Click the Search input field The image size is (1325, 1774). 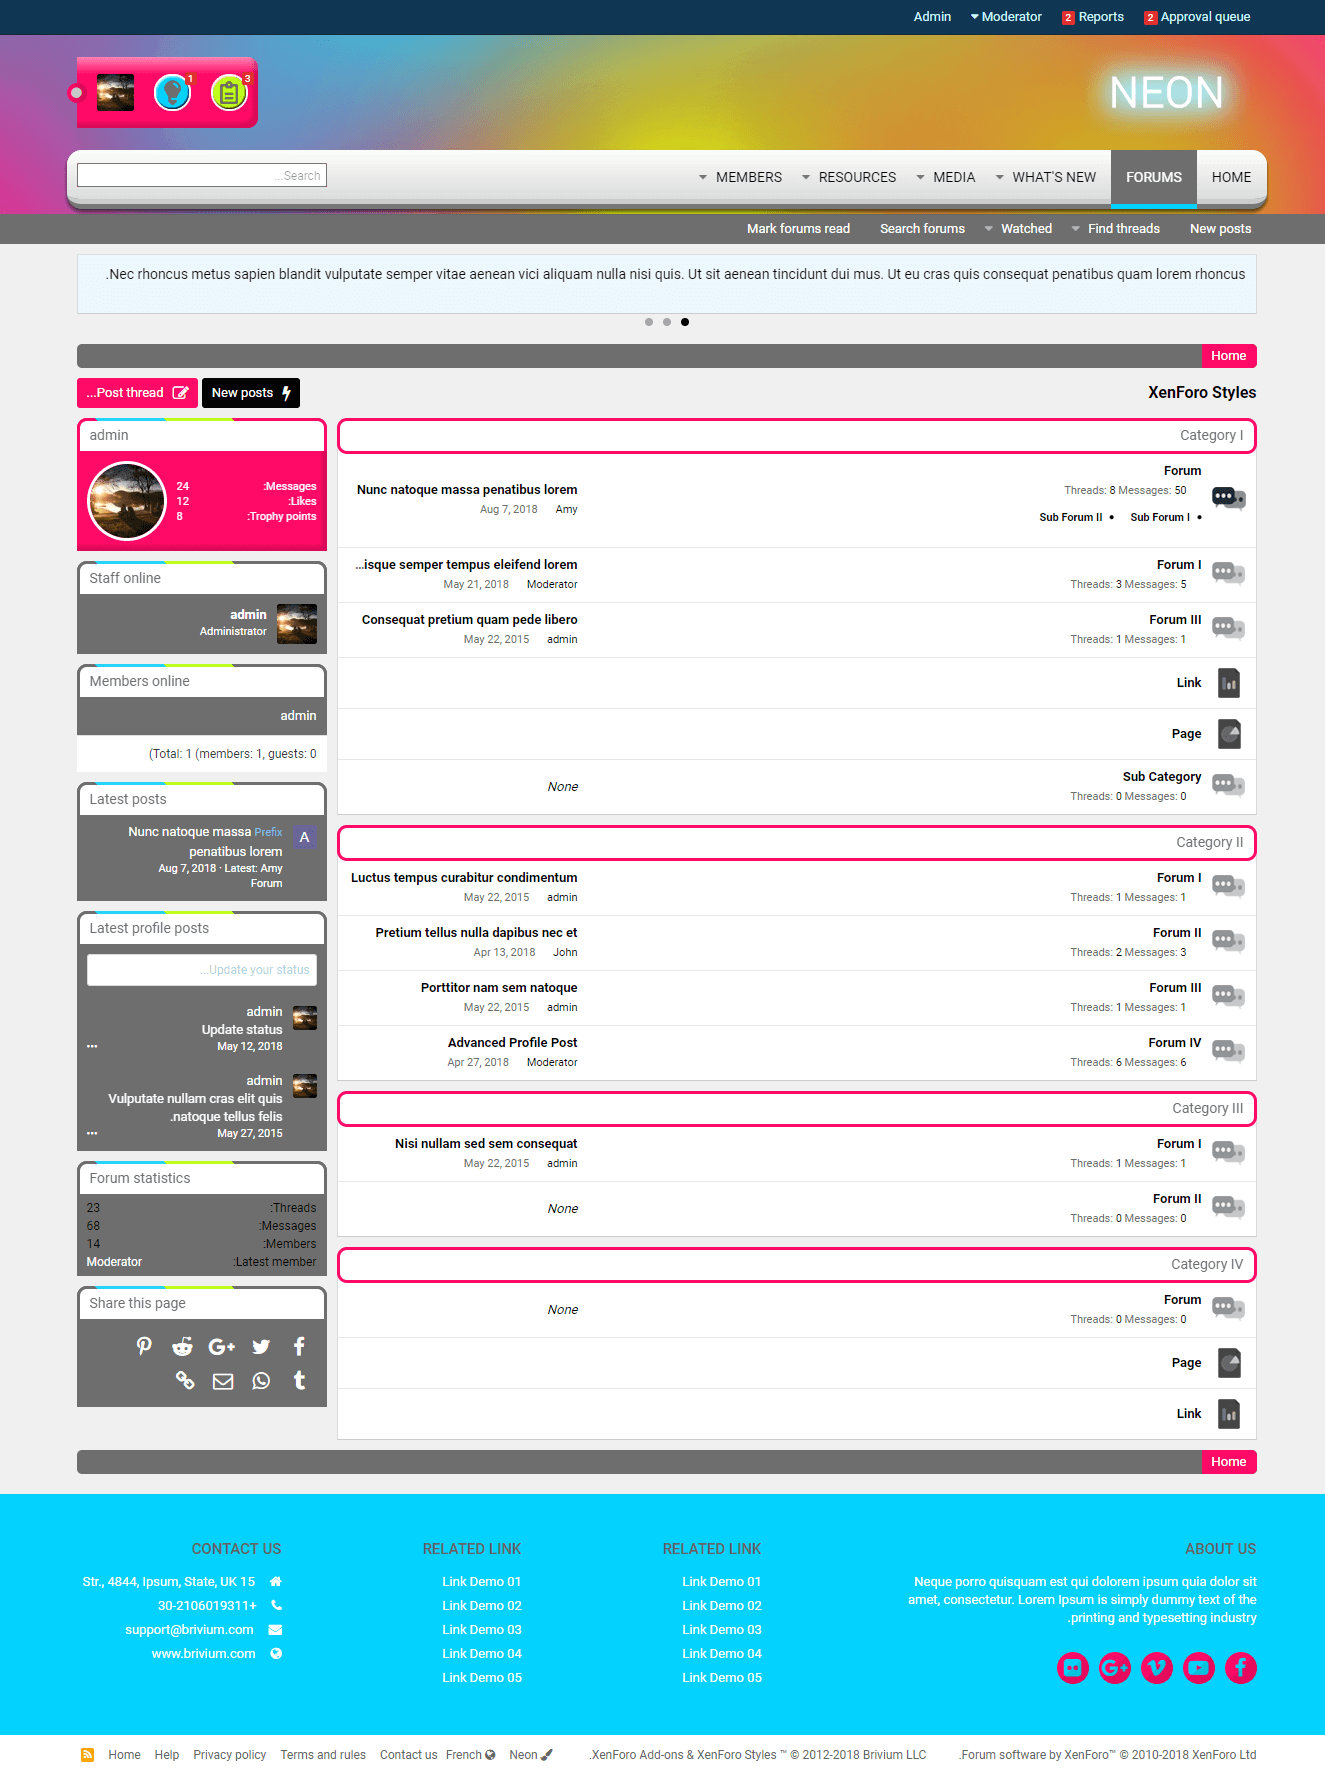click(201, 176)
